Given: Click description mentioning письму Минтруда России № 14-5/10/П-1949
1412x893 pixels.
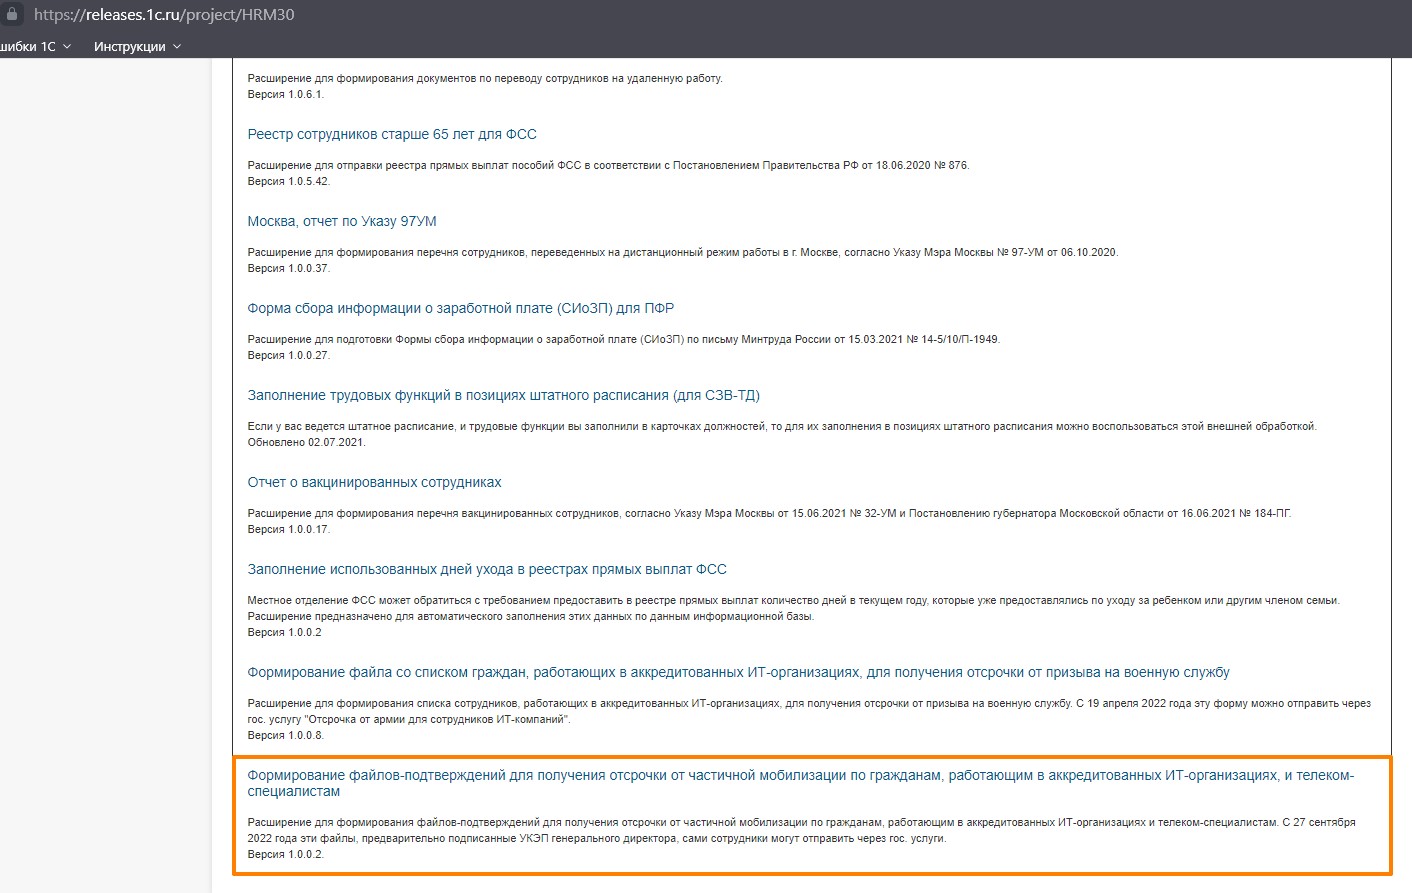Looking at the screenshot, I should [x=624, y=339].
